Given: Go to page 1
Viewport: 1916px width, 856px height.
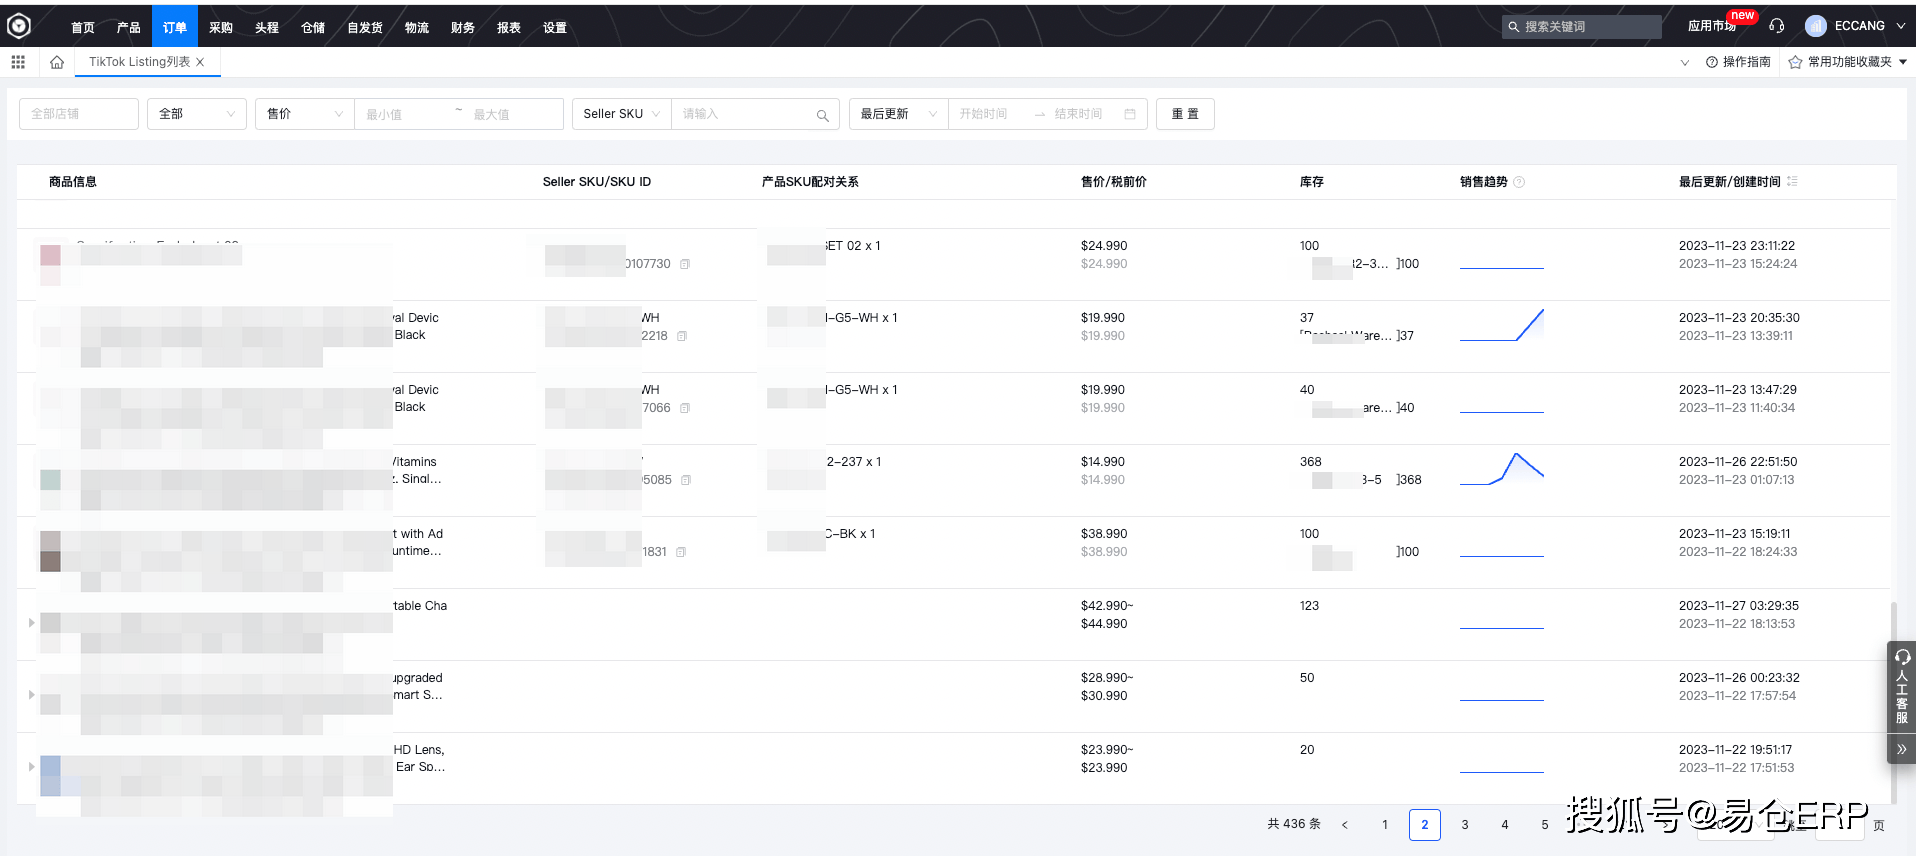Looking at the screenshot, I should [1385, 825].
